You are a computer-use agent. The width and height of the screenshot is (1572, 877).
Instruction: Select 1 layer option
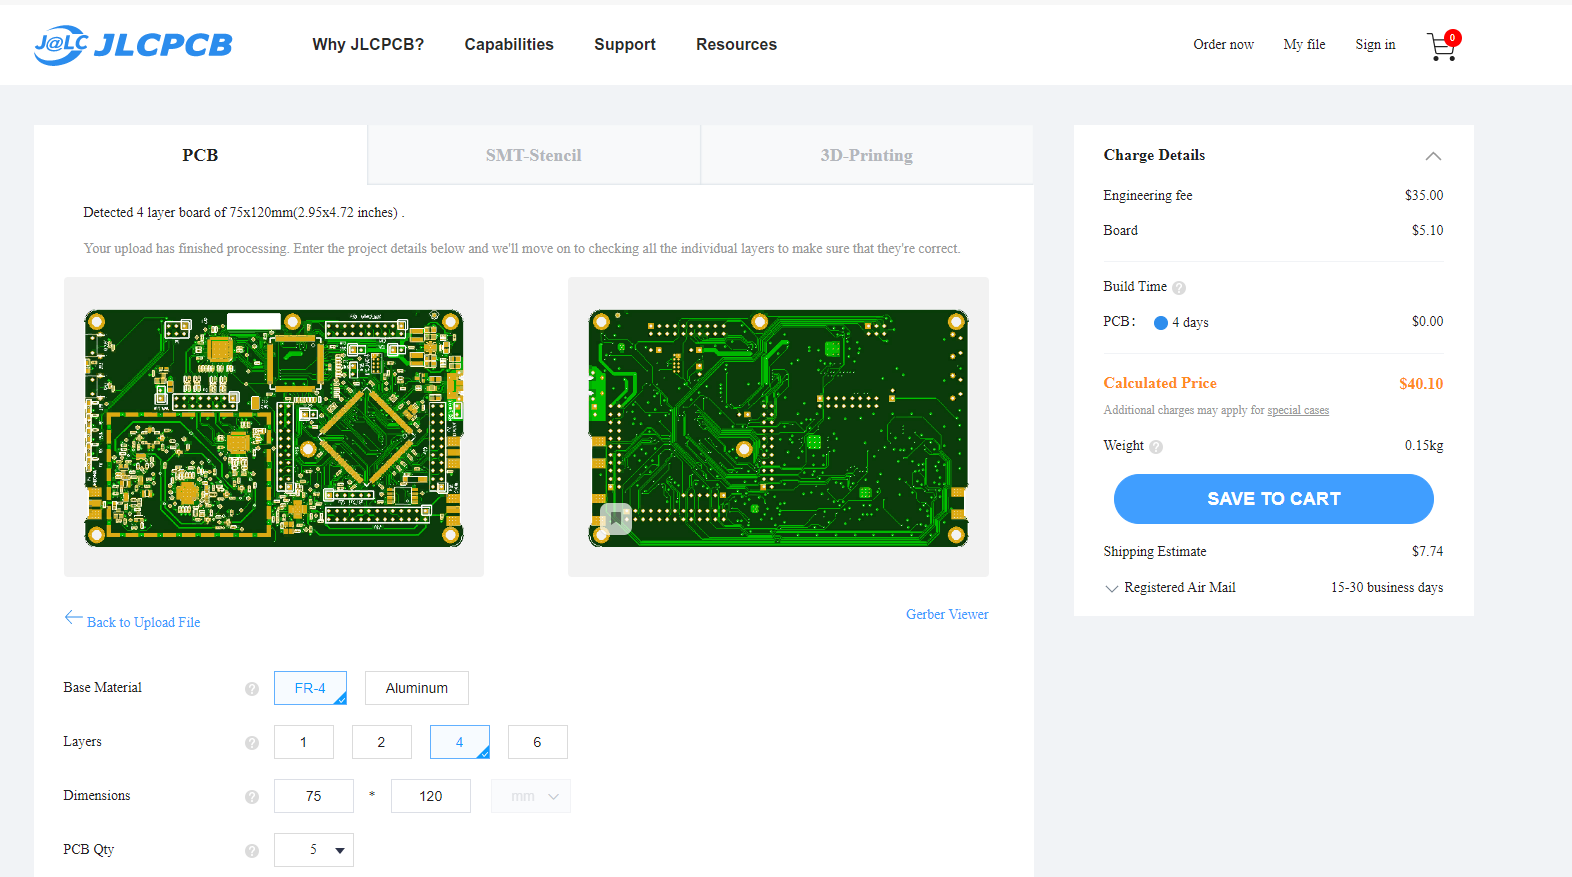click(304, 742)
